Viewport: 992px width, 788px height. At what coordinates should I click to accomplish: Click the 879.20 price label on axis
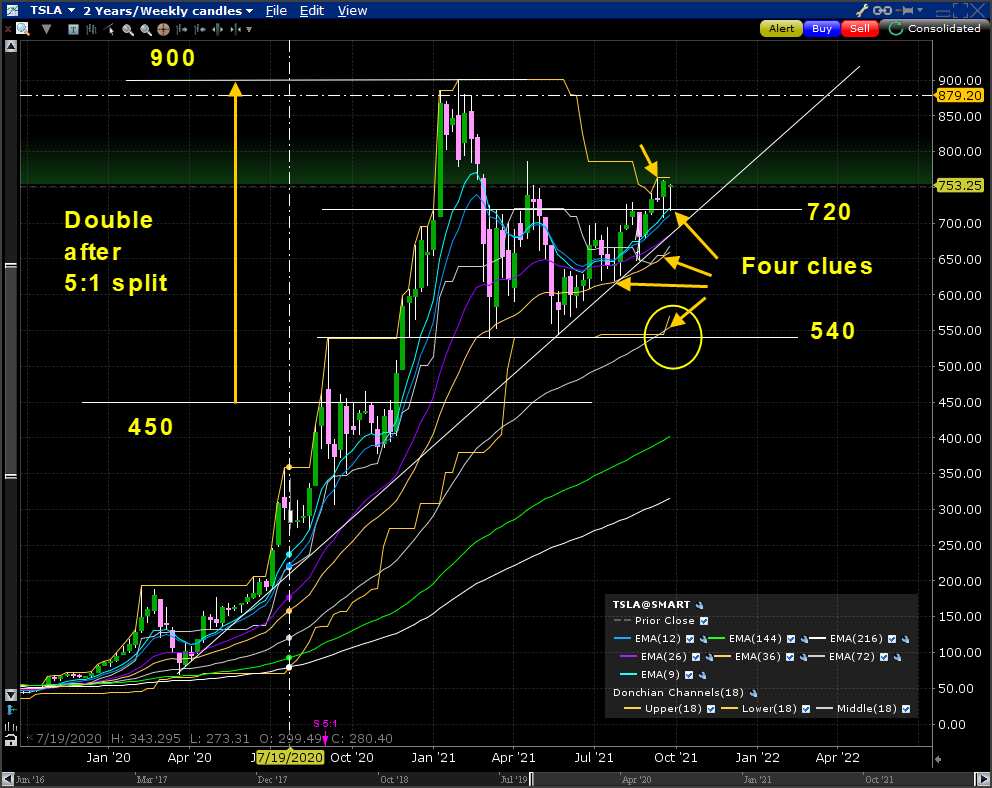pos(960,95)
